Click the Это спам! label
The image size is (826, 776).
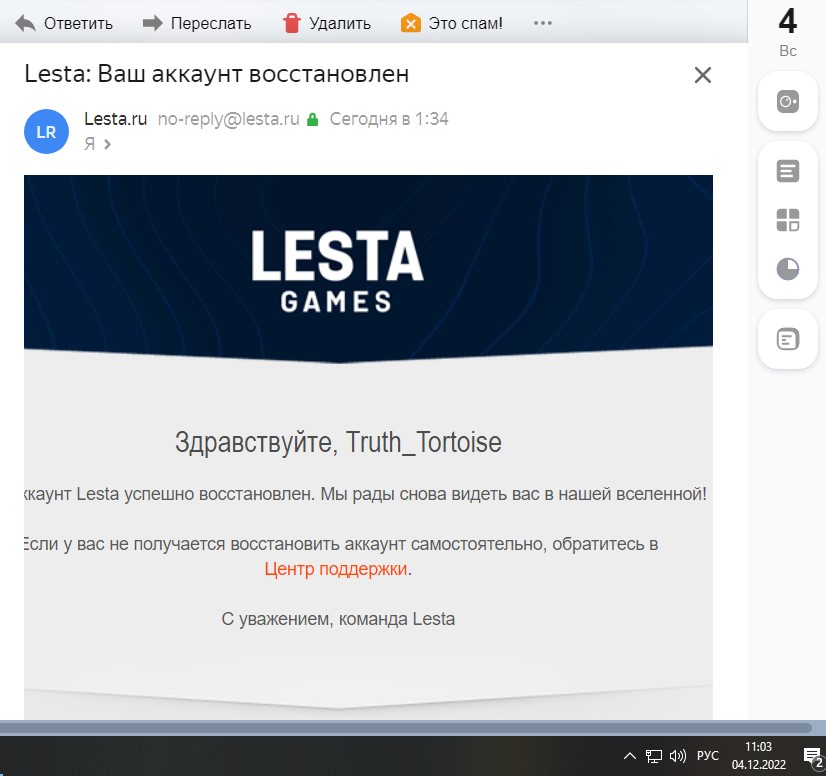(465, 23)
